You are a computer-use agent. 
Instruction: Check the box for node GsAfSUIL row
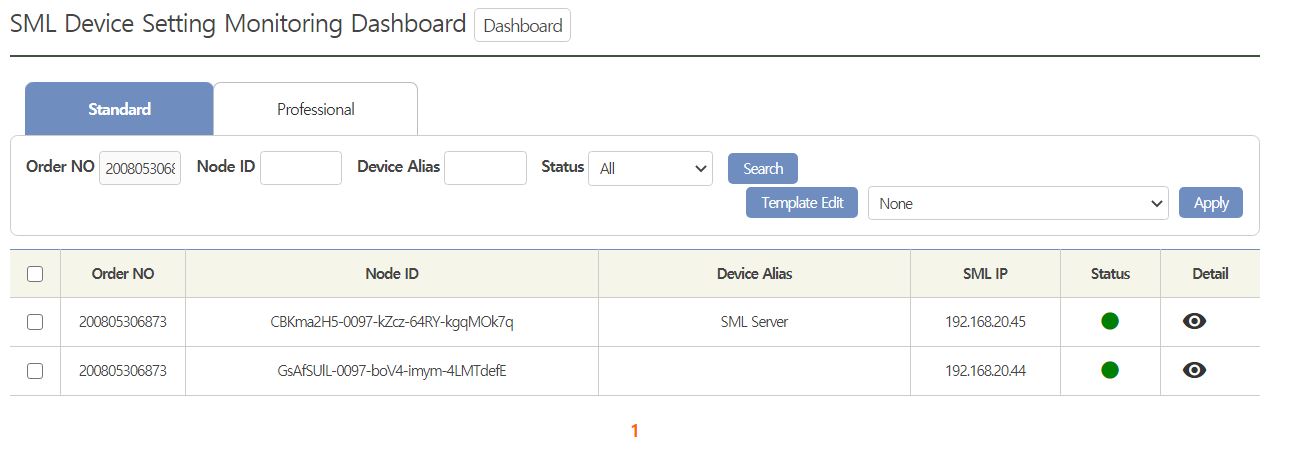coord(35,371)
